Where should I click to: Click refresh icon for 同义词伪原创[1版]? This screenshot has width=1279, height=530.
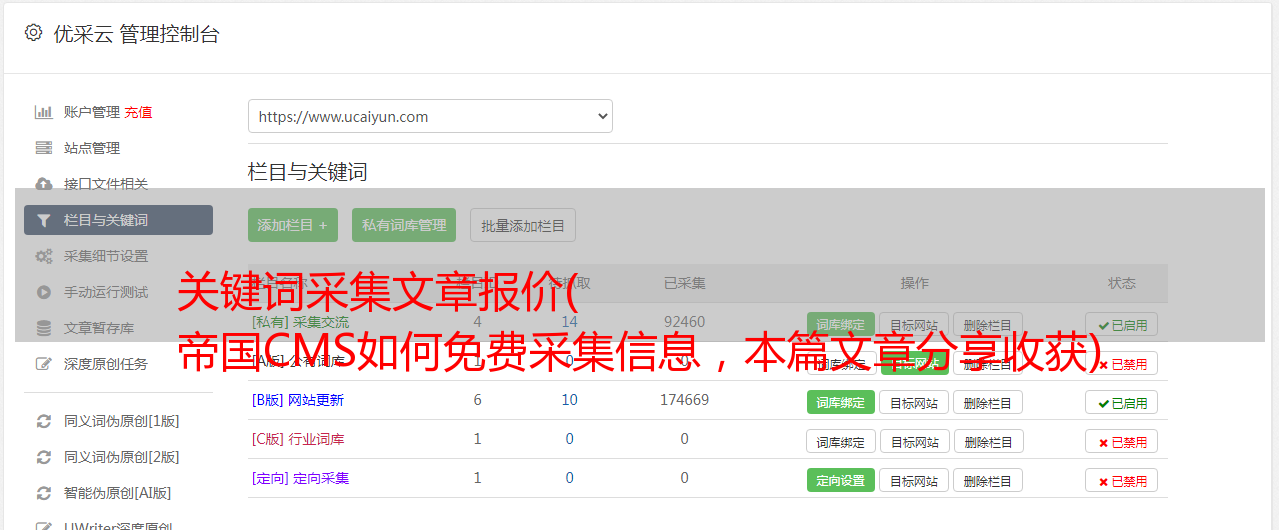[x=44, y=421]
